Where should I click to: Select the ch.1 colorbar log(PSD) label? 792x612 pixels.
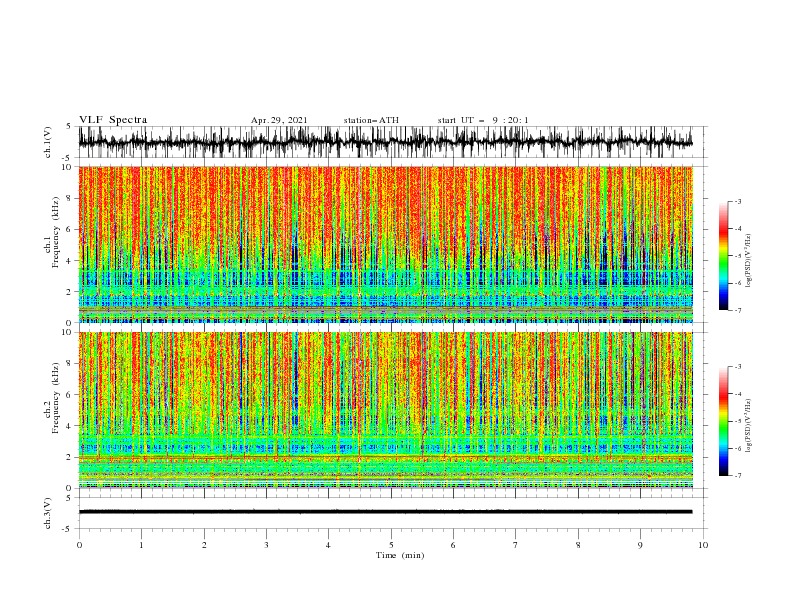tap(749, 261)
